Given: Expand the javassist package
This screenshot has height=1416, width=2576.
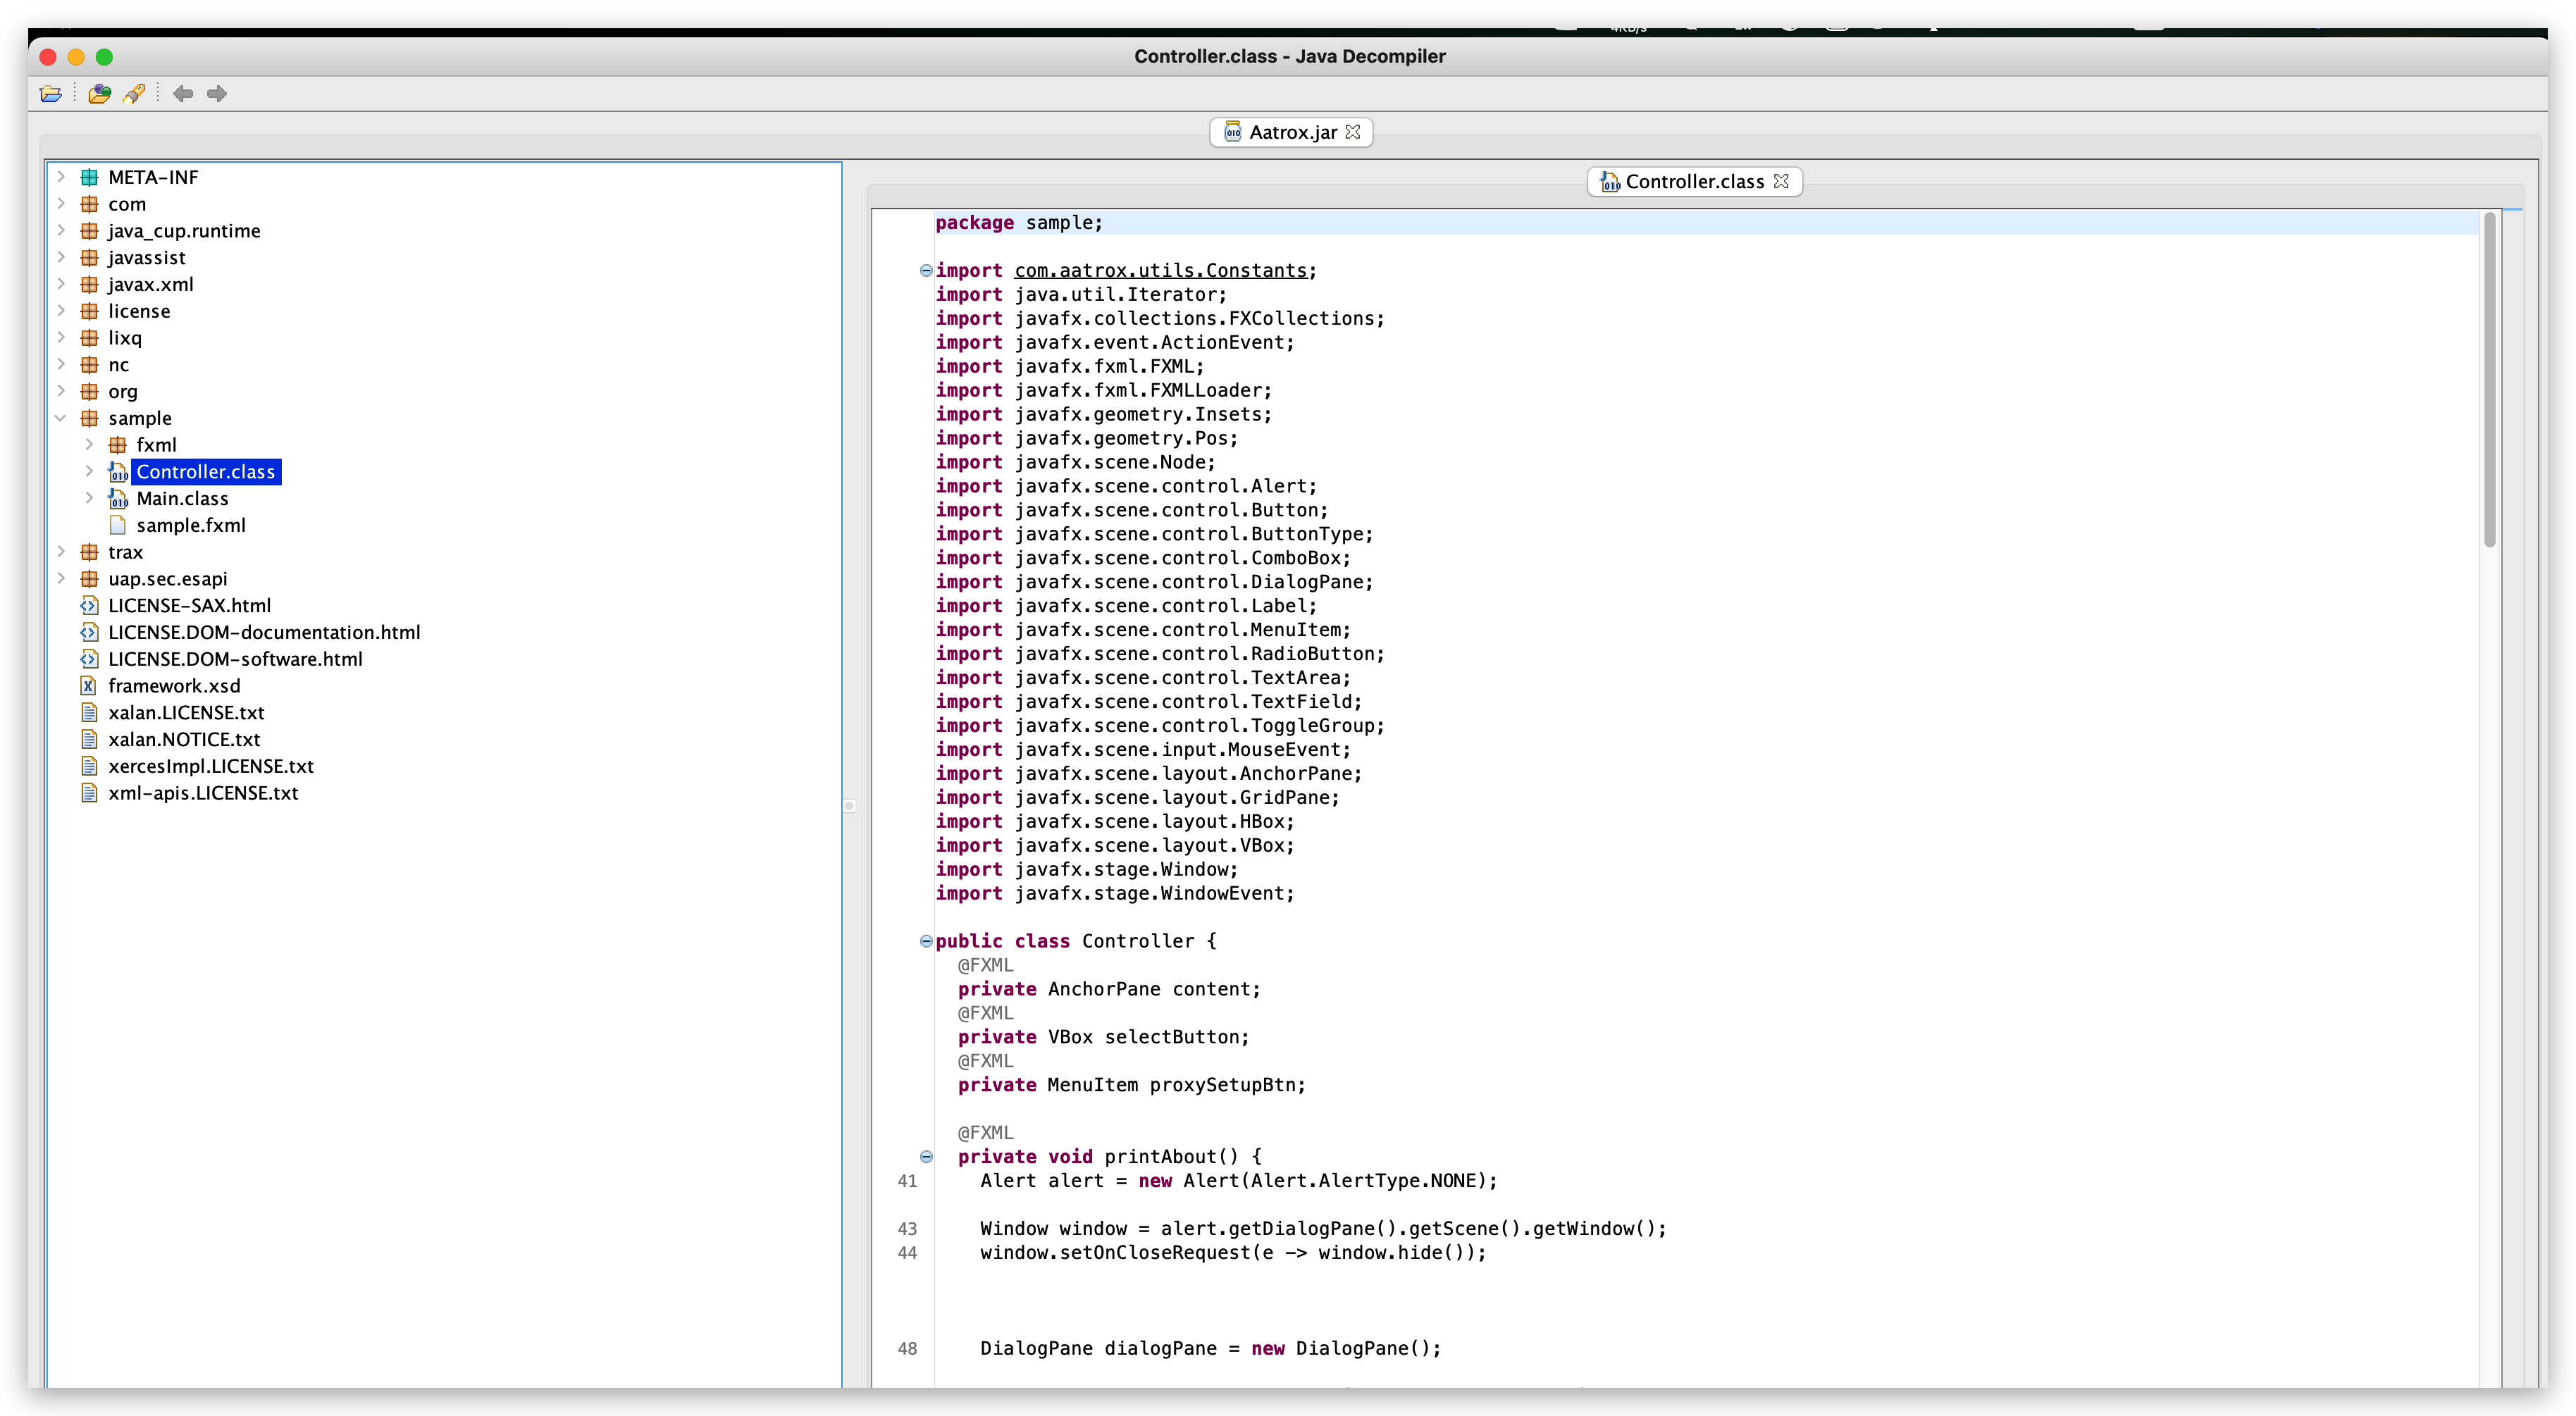Looking at the screenshot, I should 61,257.
